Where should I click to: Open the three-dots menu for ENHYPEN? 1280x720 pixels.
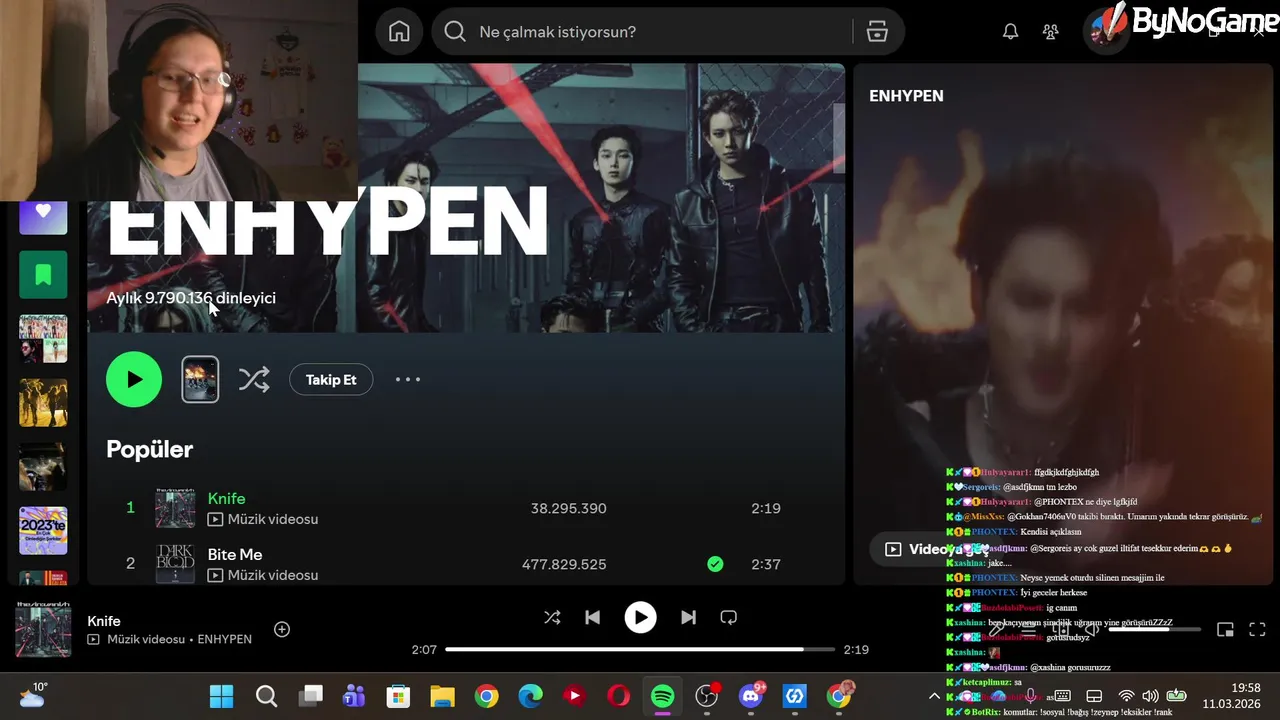(408, 380)
